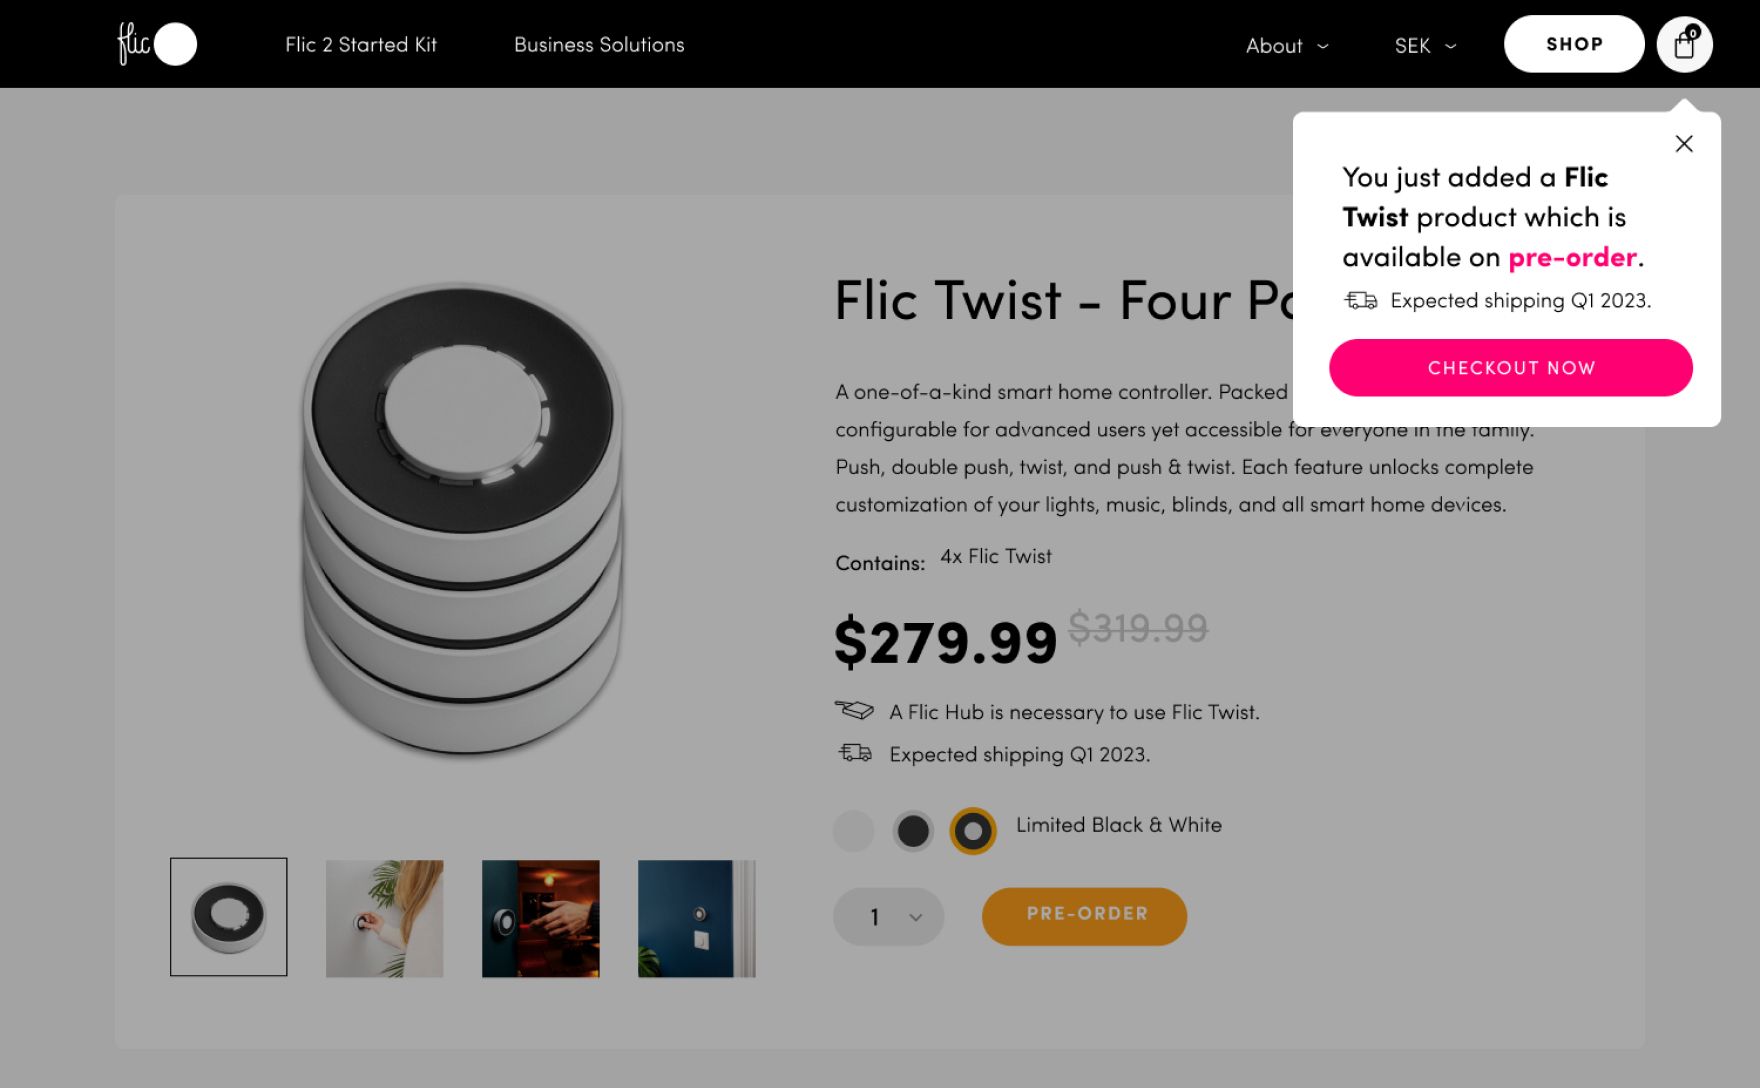1760x1088 pixels.
Task: Click the circular logo dot beside flic text
Action: [x=177, y=43]
